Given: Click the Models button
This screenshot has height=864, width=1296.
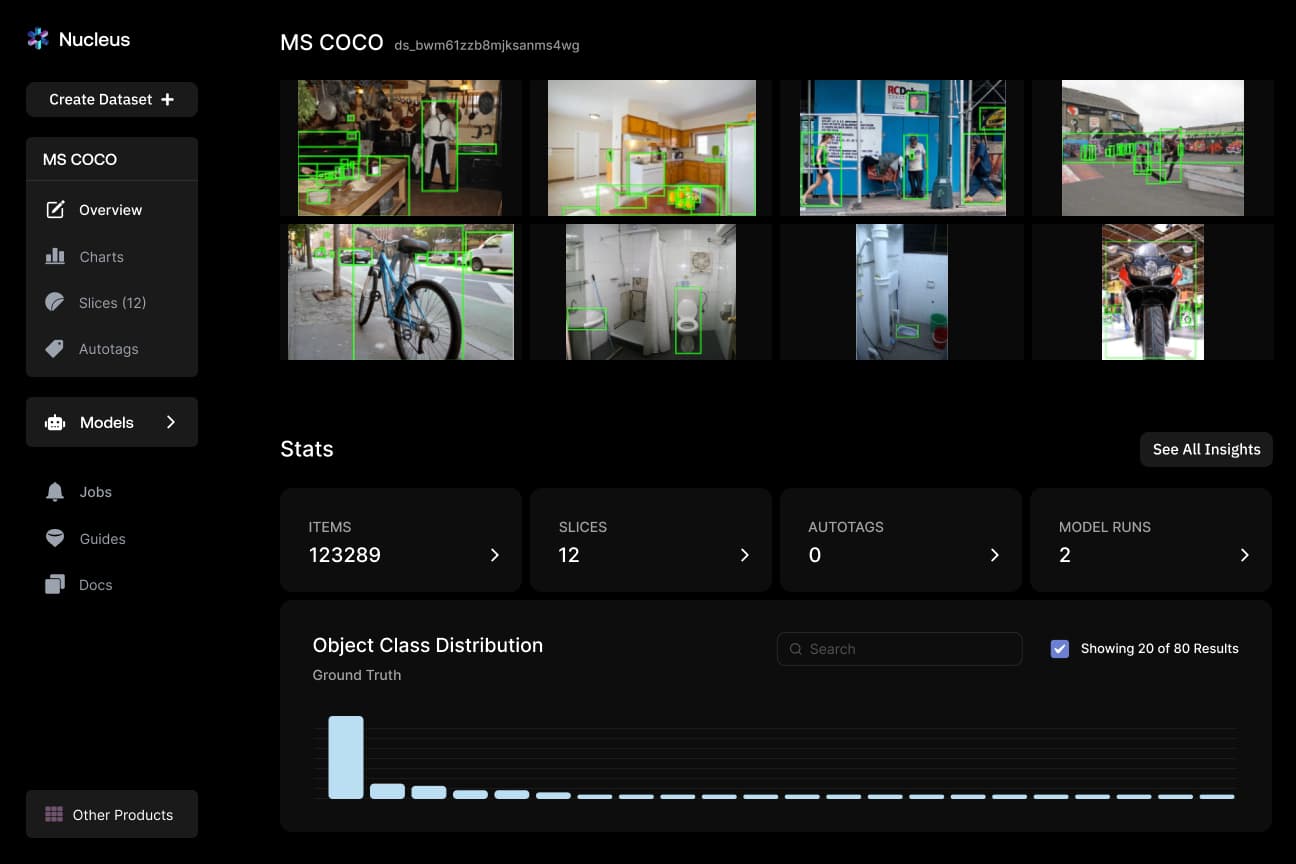Looking at the screenshot, I should [x=112, y=422].
